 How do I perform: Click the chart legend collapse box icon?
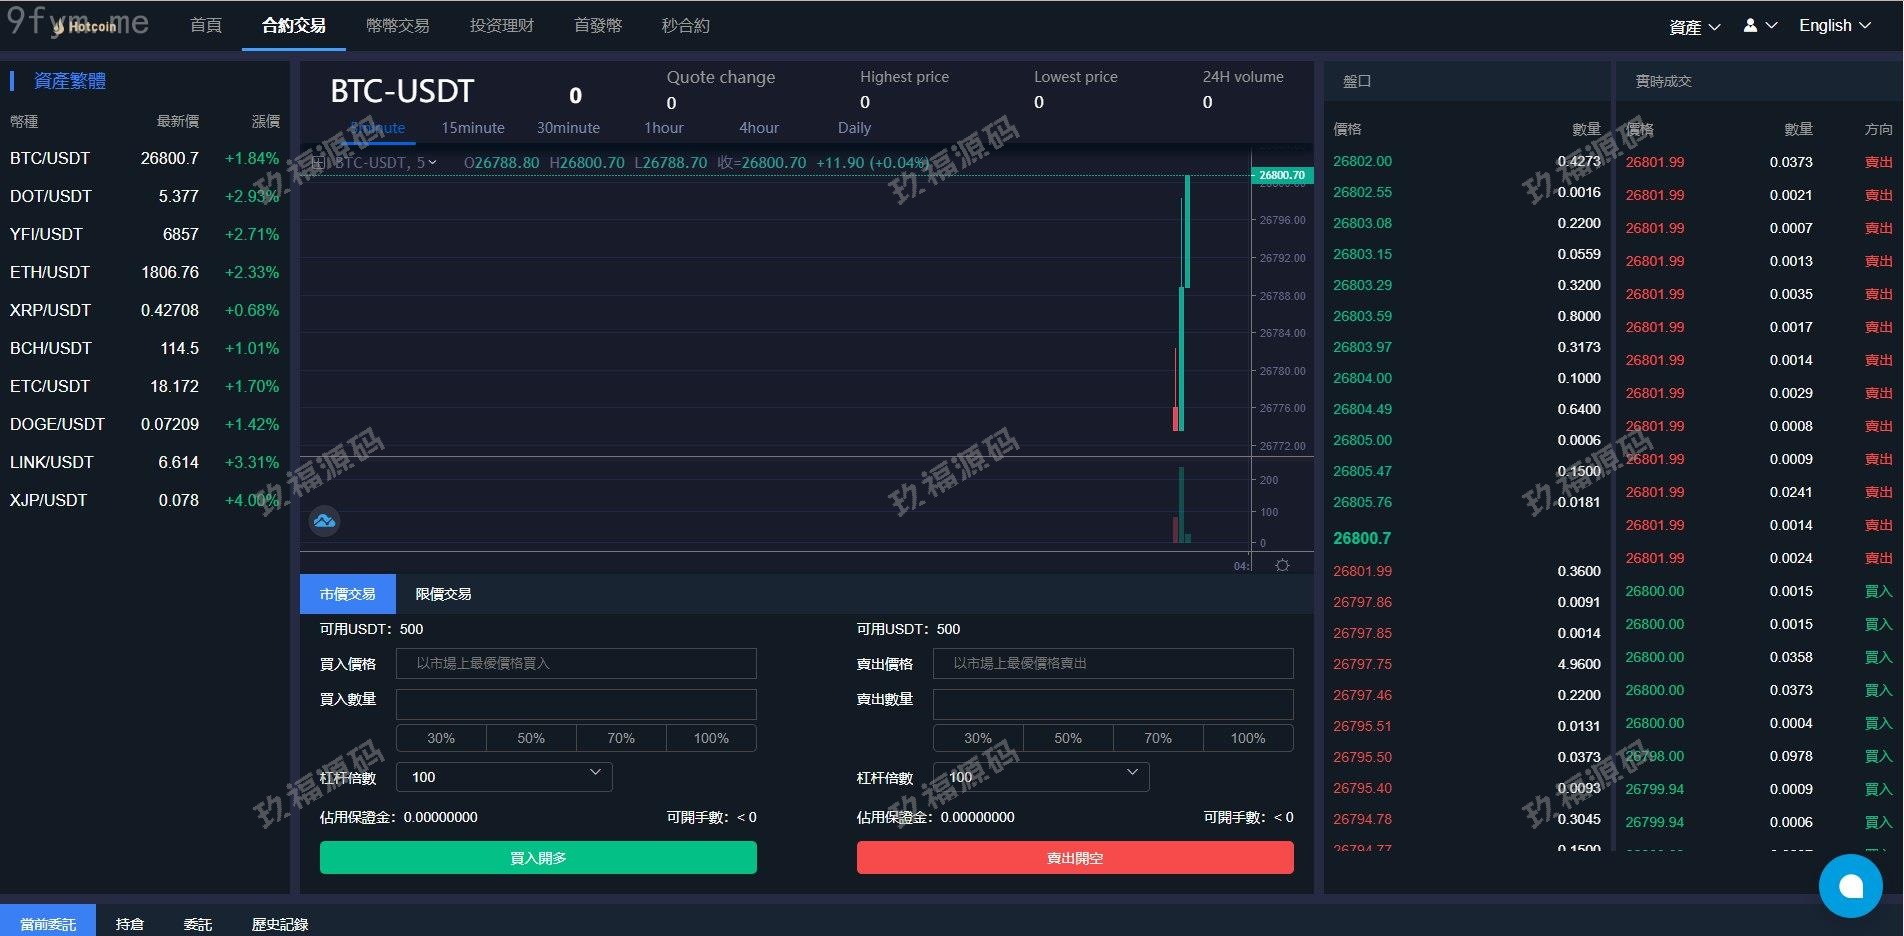coord(318,162)
